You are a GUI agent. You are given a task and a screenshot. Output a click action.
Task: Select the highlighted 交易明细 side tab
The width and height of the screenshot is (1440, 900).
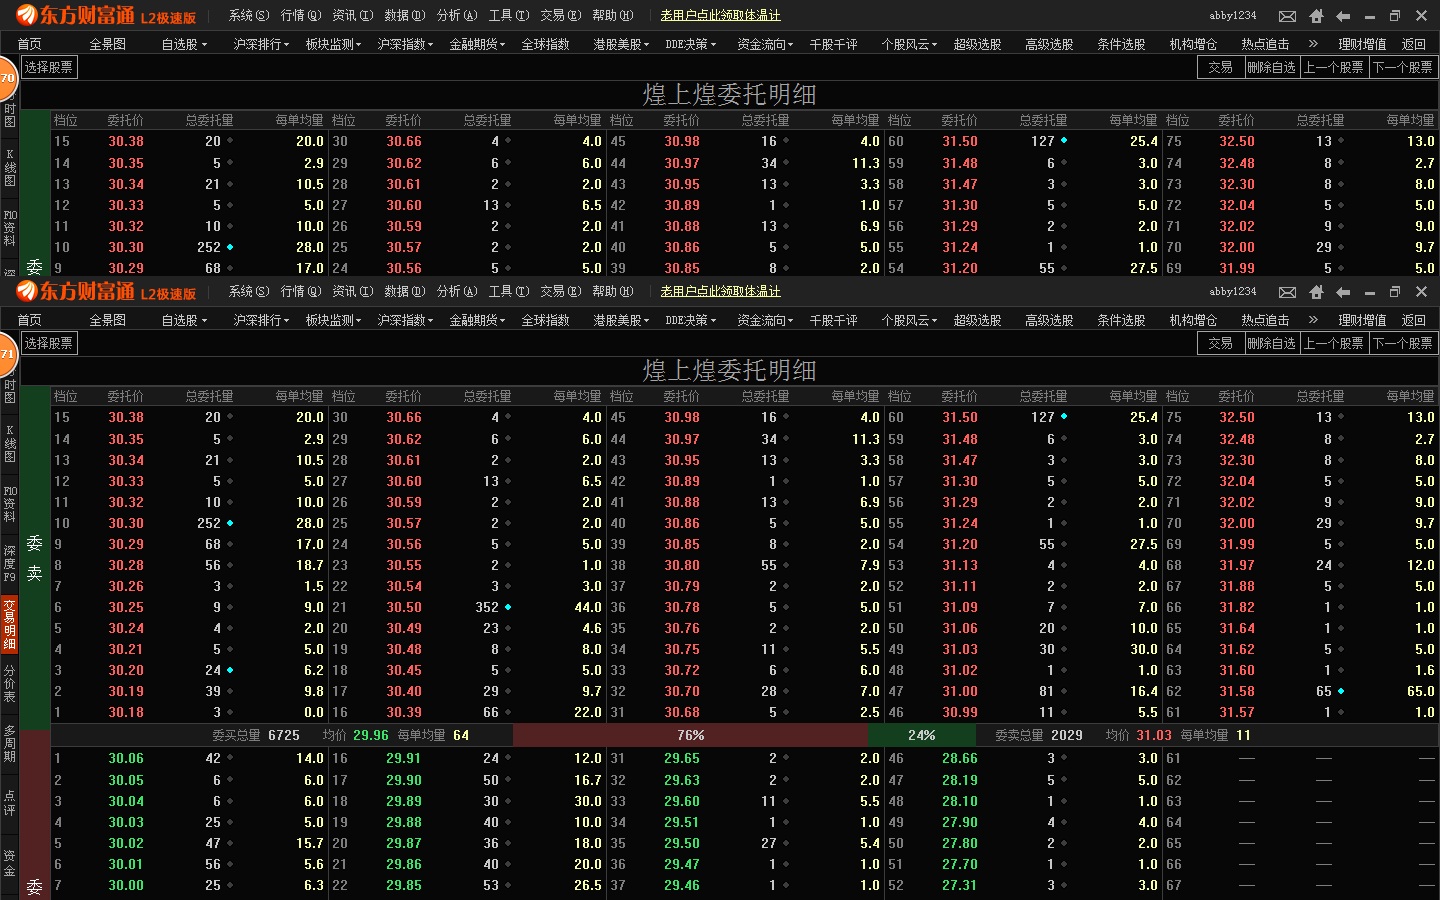click(x=10, y=625)
